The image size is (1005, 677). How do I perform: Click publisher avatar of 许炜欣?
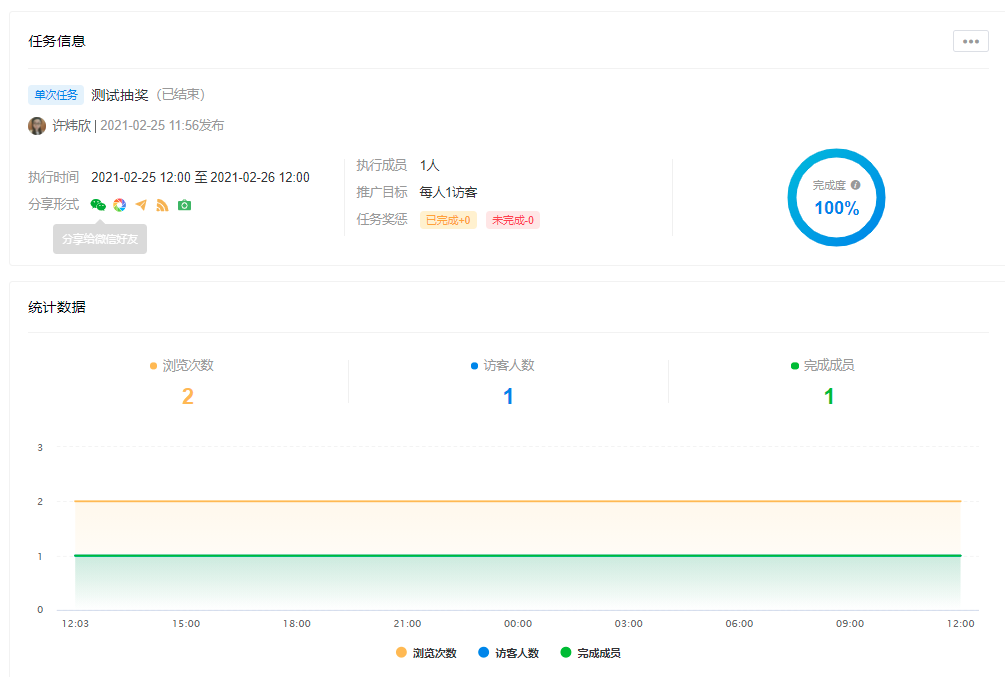pos(37,126)
